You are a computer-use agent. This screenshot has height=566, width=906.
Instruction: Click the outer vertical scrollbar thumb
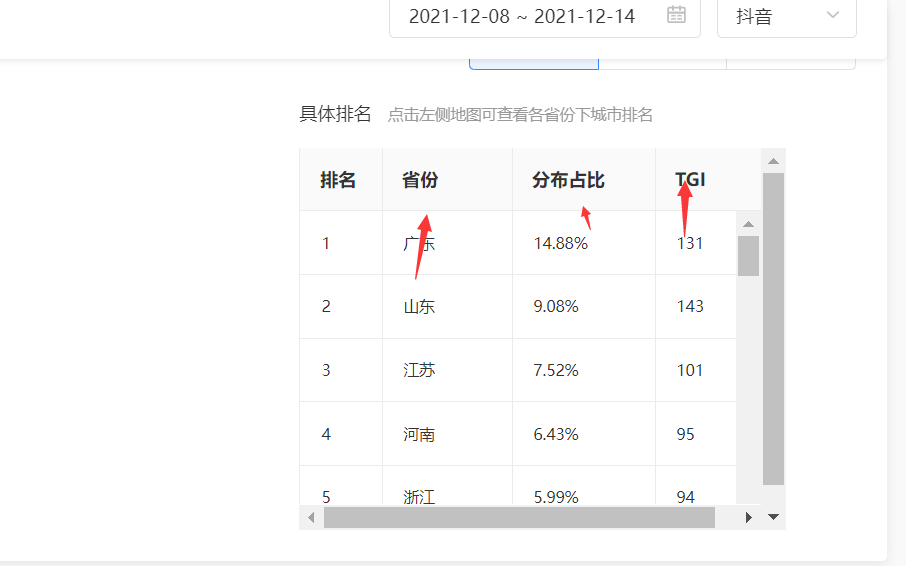coord(774,329)
